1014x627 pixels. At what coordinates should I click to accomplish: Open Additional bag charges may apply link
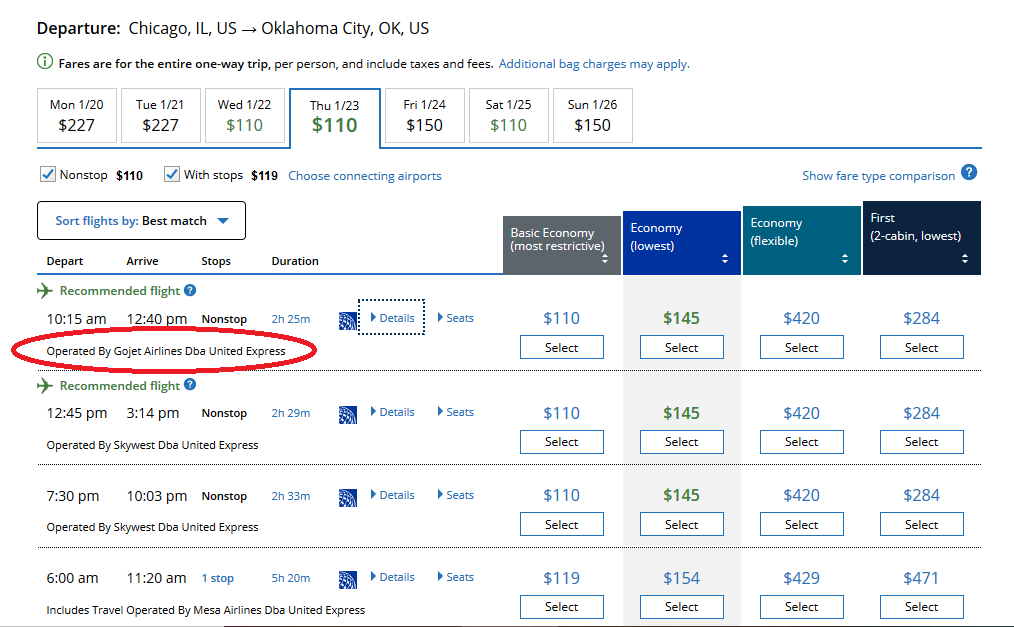[594, 64]
